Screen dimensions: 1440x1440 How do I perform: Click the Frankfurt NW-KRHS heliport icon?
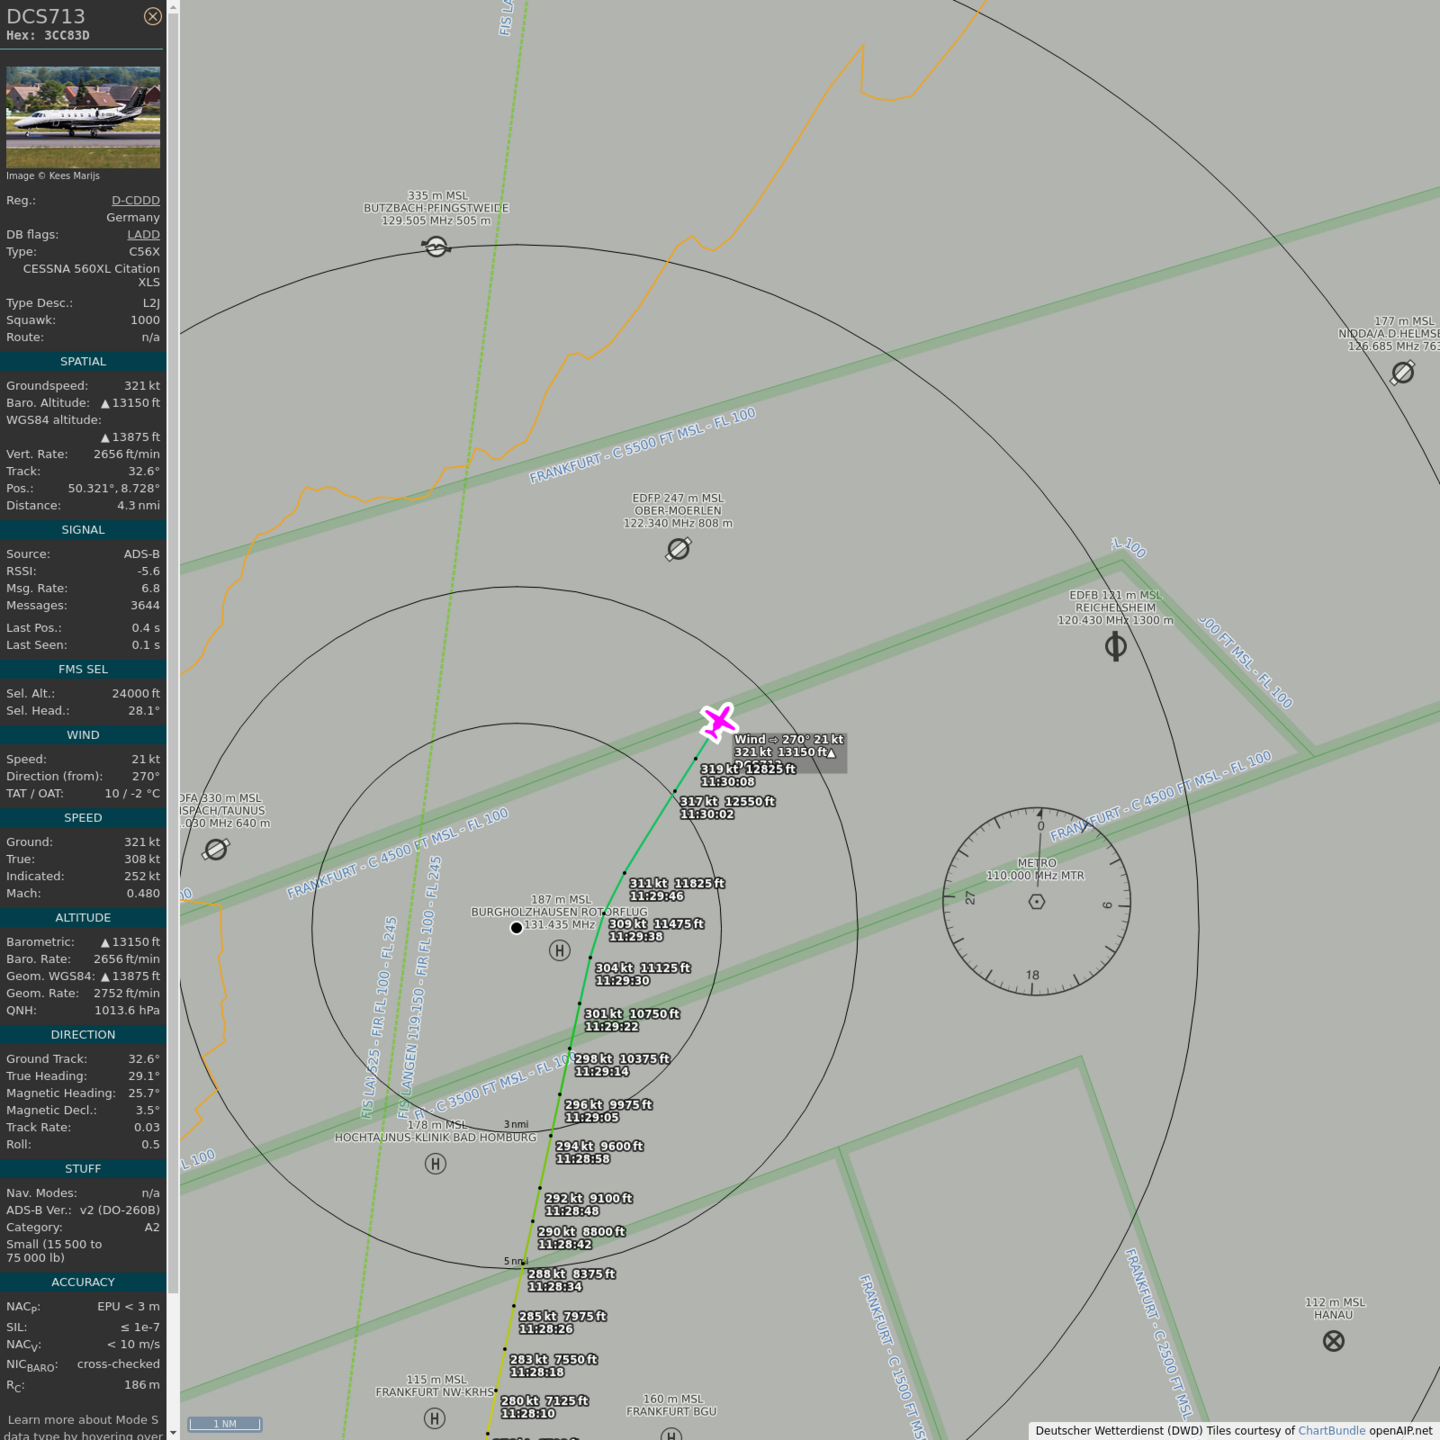coord(434,1418)
